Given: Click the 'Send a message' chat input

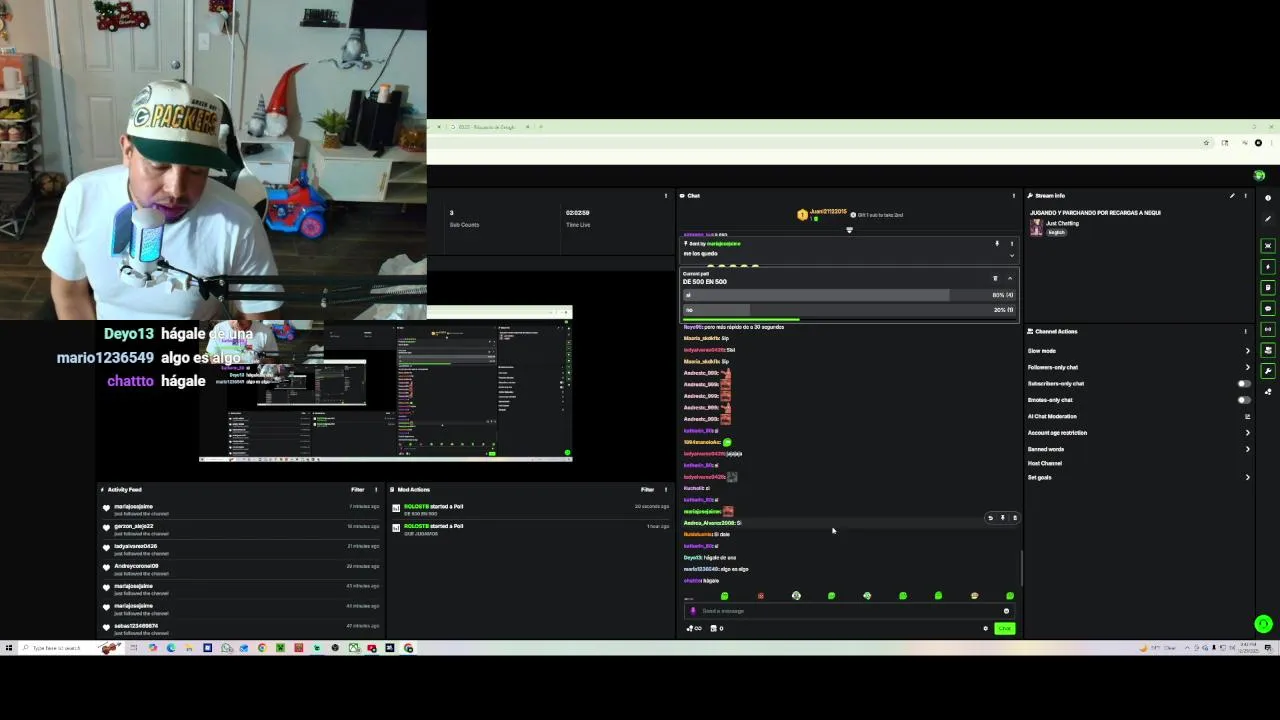Looking at the screenshot, I should click(848, 611).
